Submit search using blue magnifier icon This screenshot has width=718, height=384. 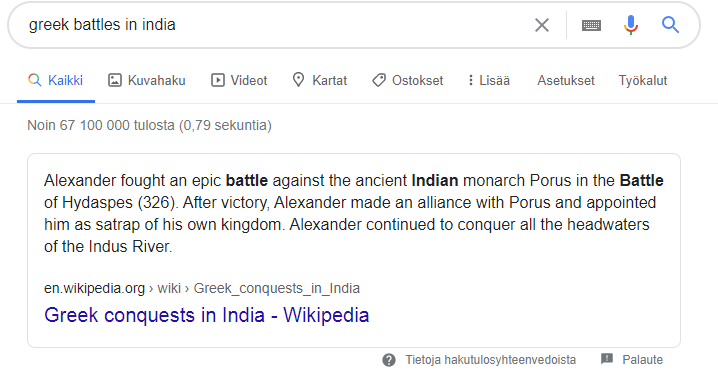(670, 25)
